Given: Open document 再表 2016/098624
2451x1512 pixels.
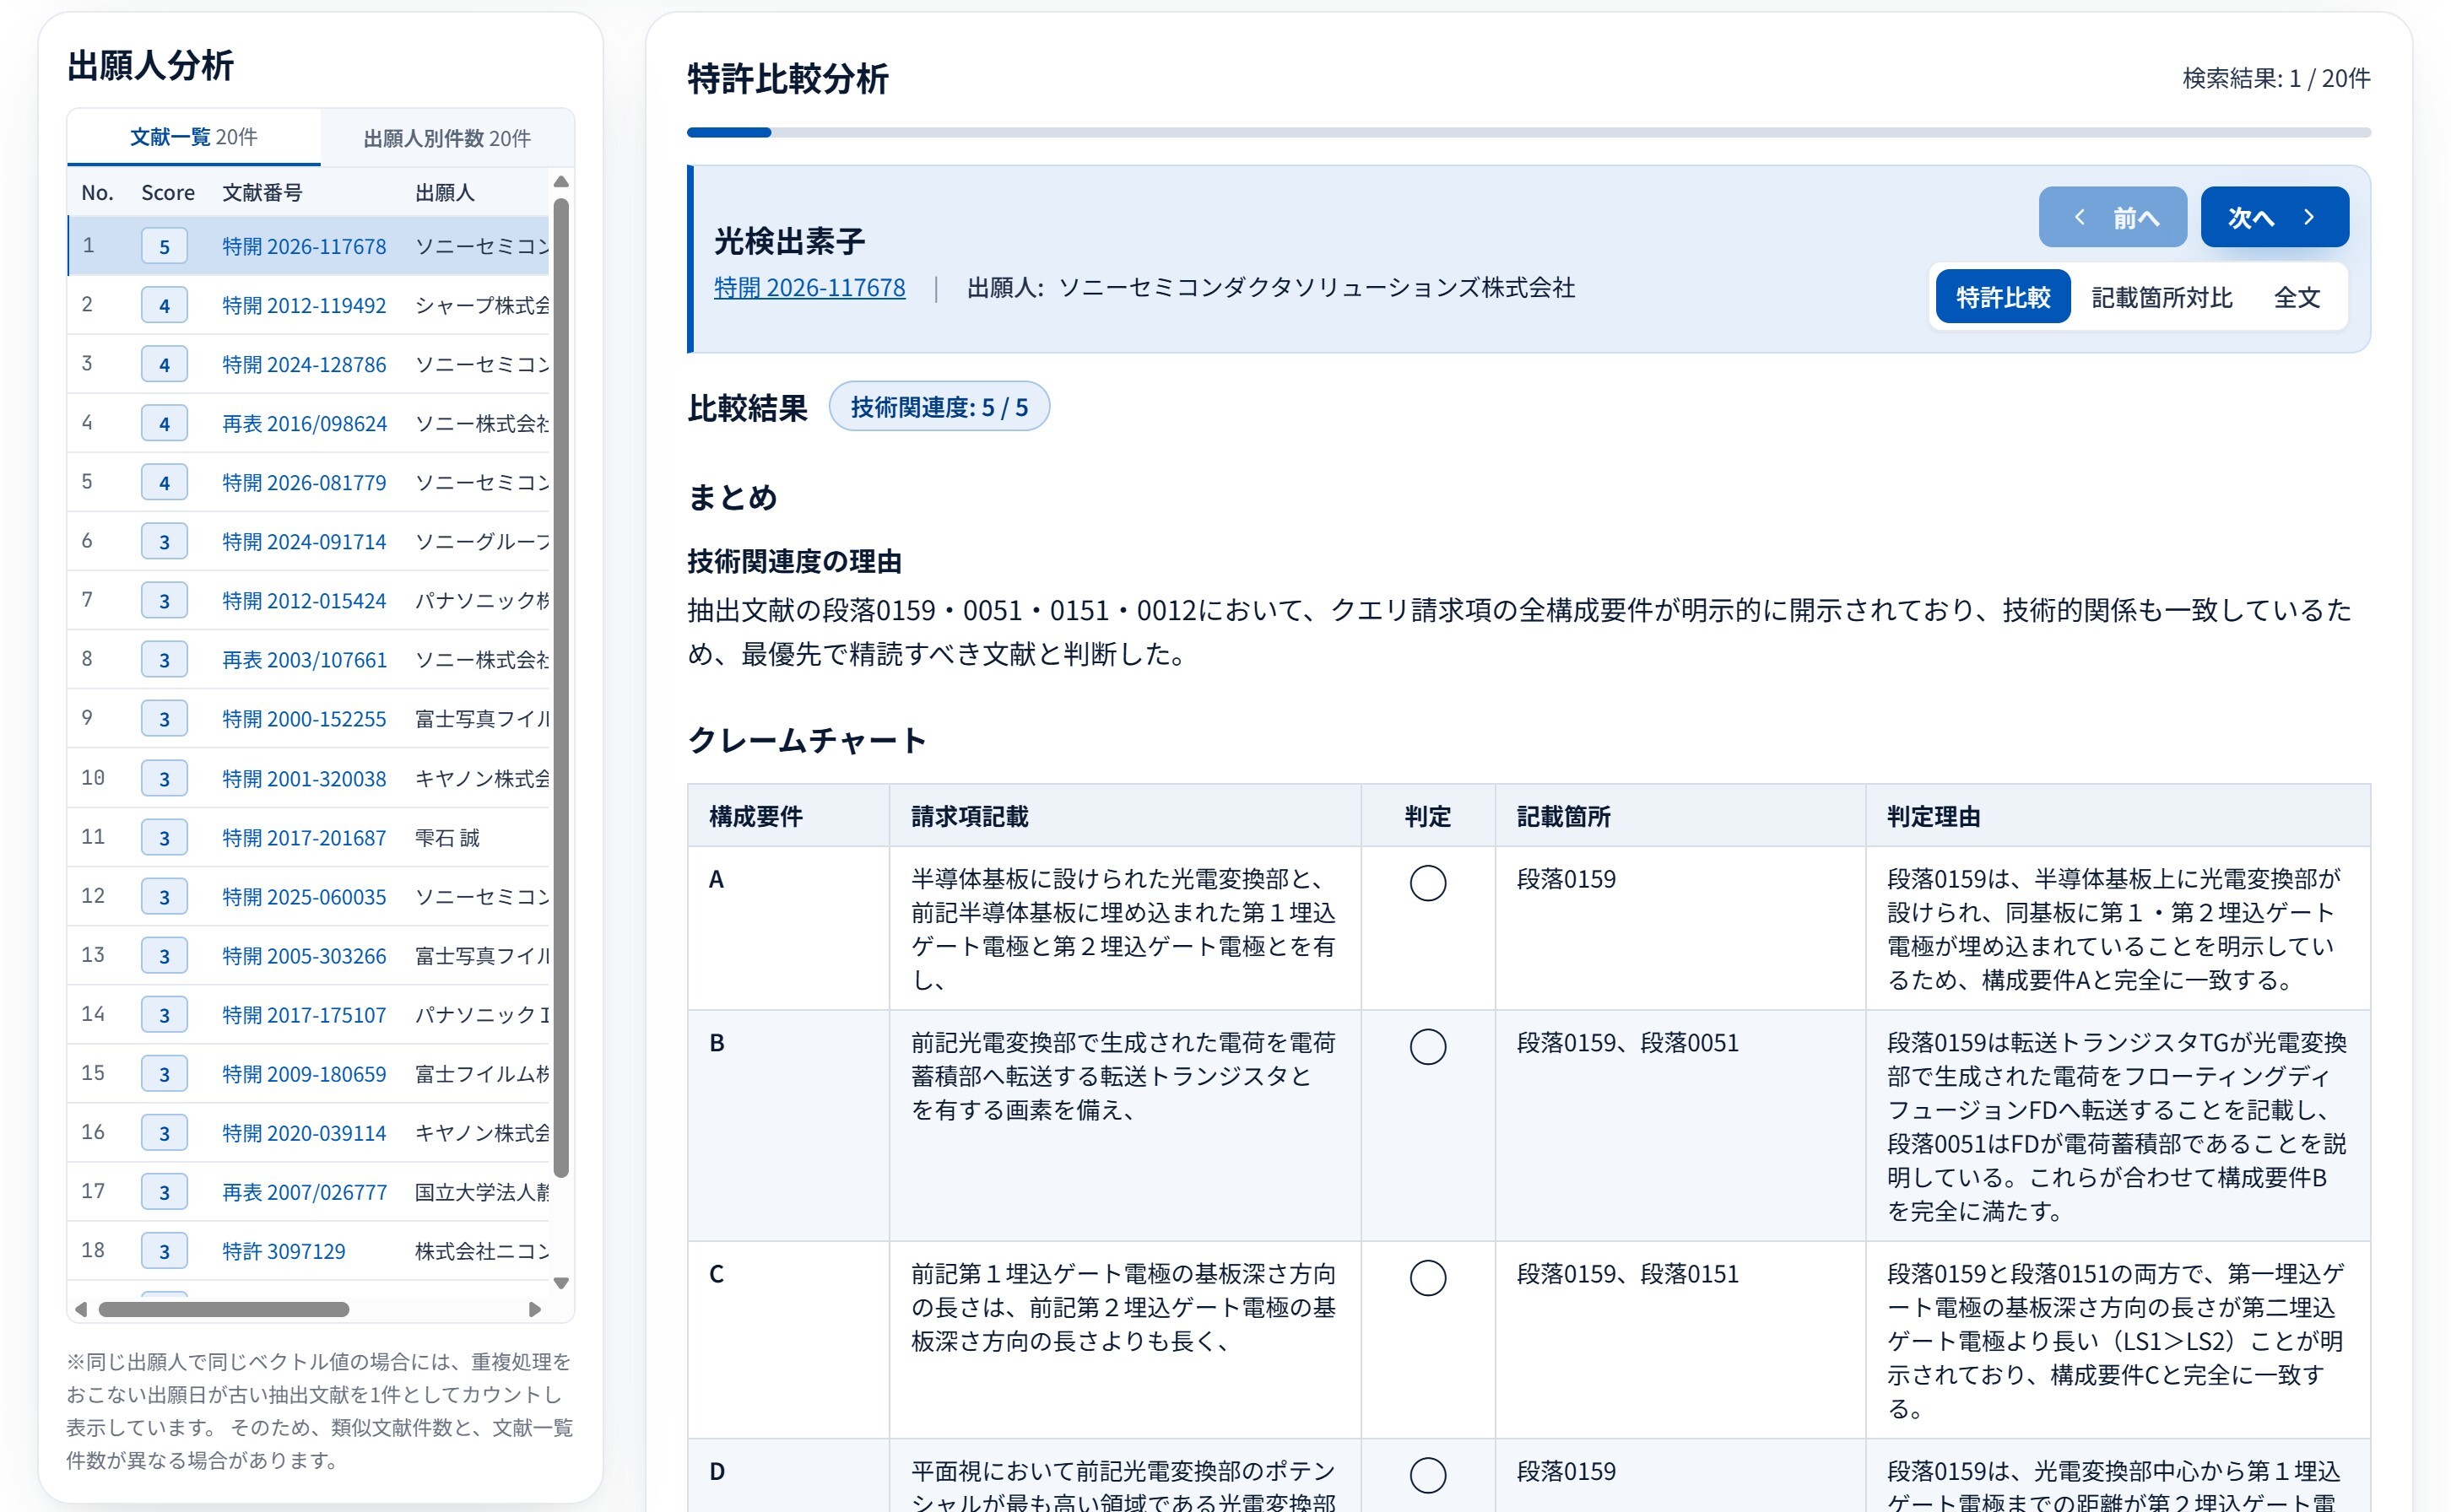Looking at the screenshot, I should pos(304,423).
